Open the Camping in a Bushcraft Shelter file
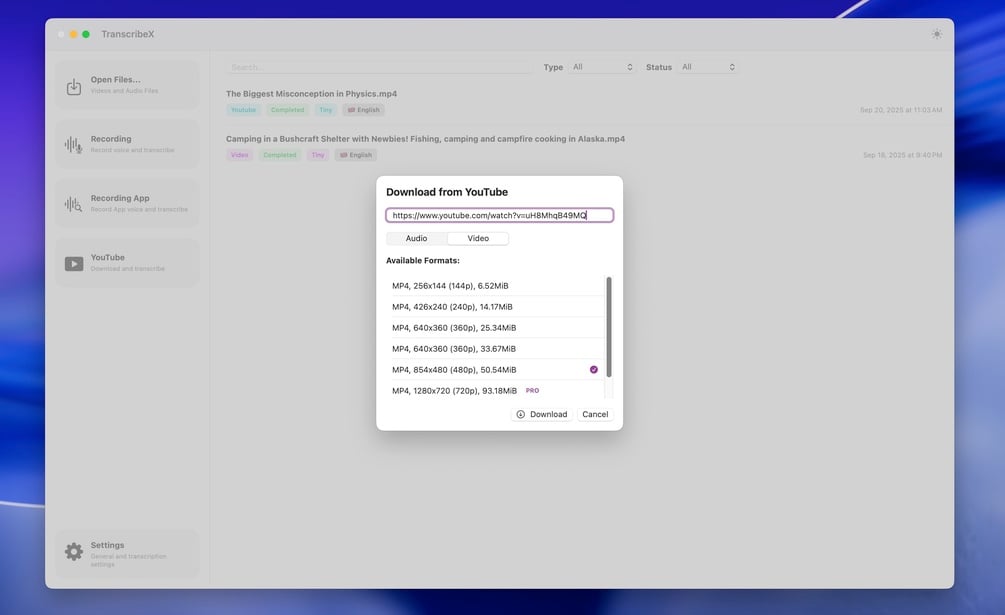 [x=425, y=138]
